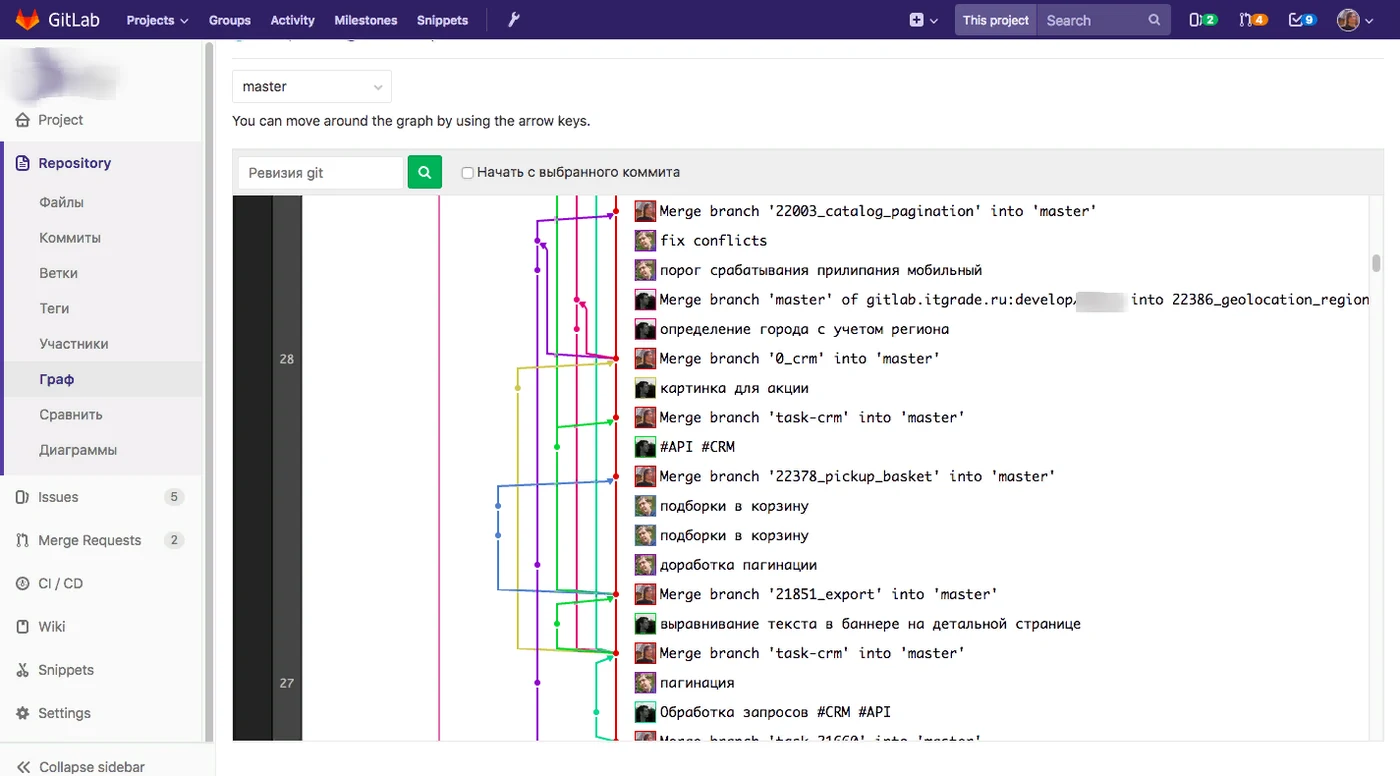Viewport: 1400px width, 776px height.
Task: Click avatar beside 'картинка для акции' commit
Action: [x=645, y=388]
